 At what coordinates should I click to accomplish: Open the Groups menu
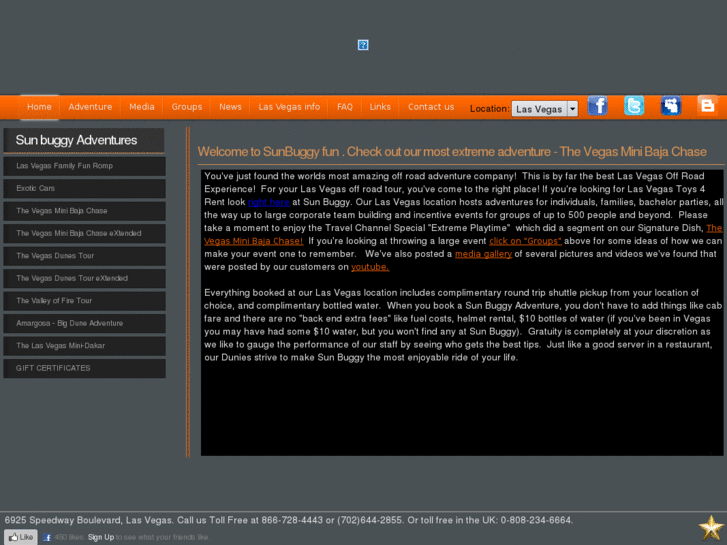(x=187, y=107)
